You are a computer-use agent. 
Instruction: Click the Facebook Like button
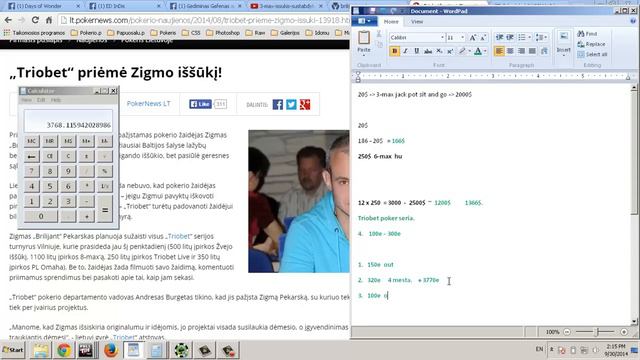pyautogui.click(x=200, y=104)
